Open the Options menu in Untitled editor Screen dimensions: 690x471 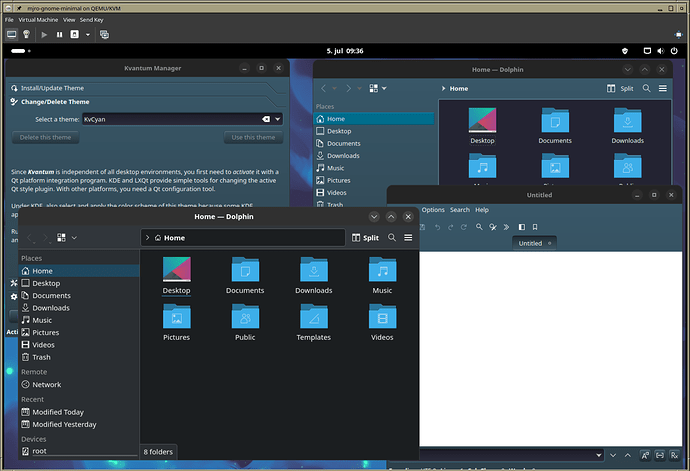point(433,210)
